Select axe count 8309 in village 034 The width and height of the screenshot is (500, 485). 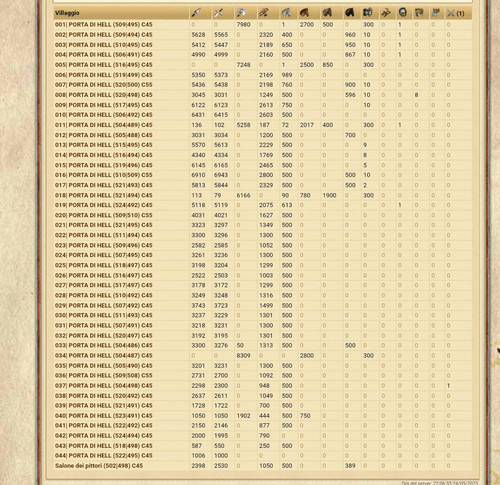pos(243,356)
